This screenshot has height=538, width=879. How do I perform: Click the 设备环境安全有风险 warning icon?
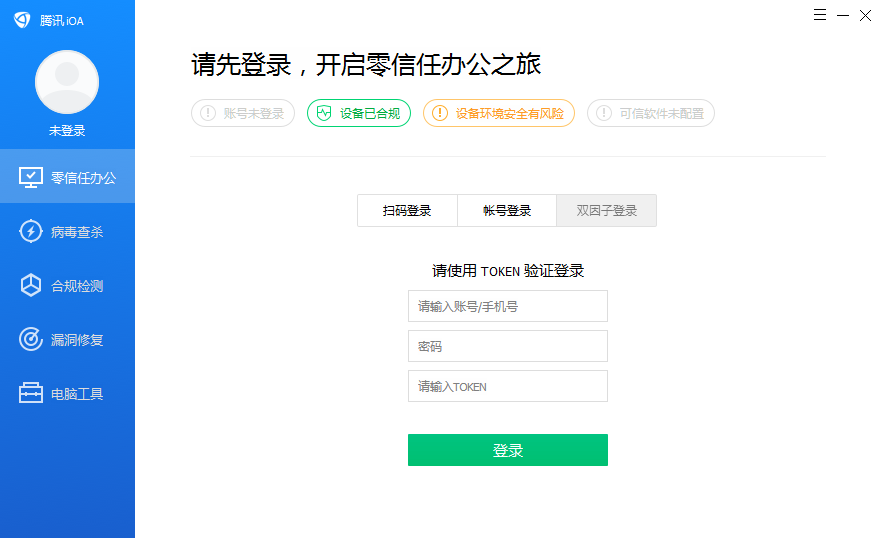click(440, 113)
